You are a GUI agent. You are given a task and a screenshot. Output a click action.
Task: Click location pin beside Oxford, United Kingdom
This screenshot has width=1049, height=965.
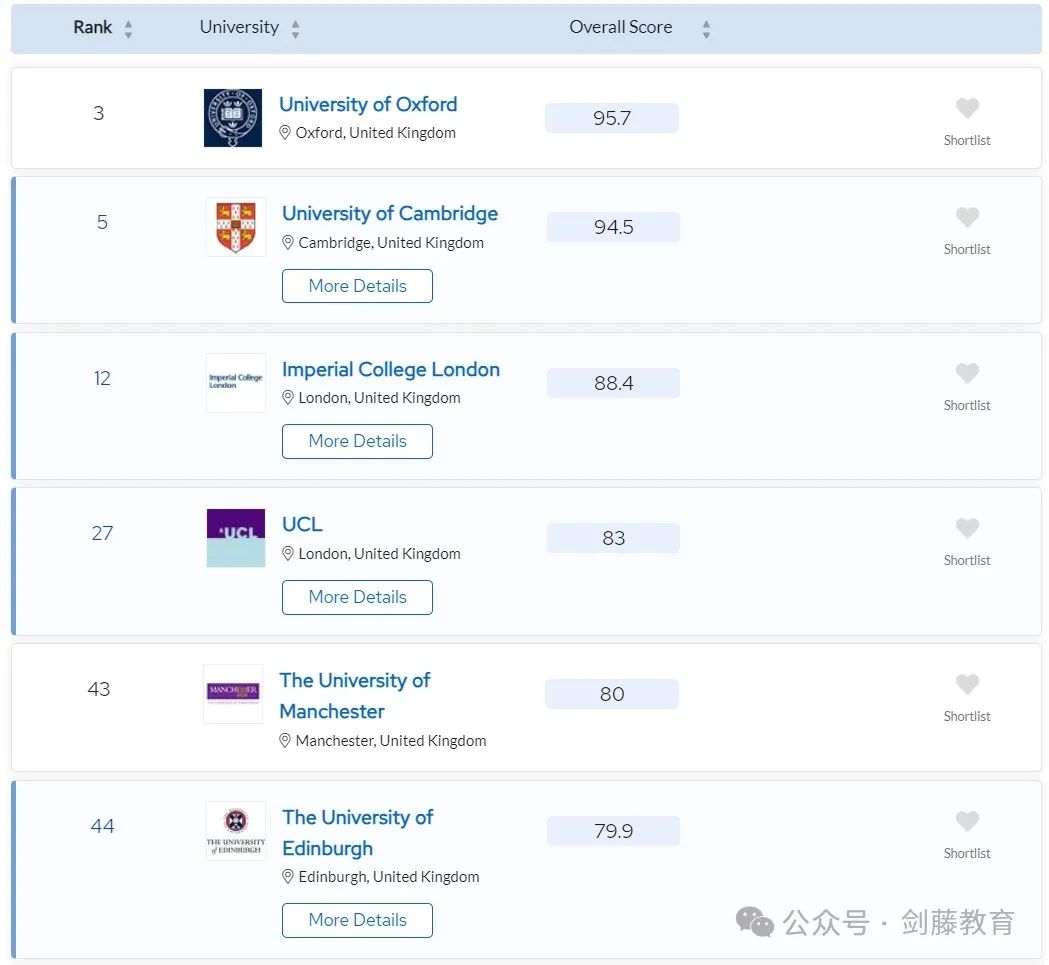click(285, 133)
